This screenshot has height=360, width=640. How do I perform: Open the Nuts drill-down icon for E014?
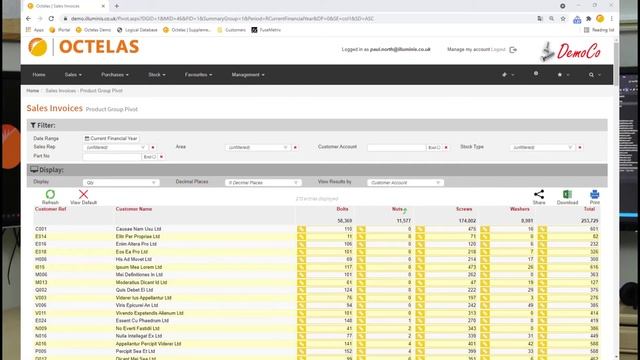point(361,237)
